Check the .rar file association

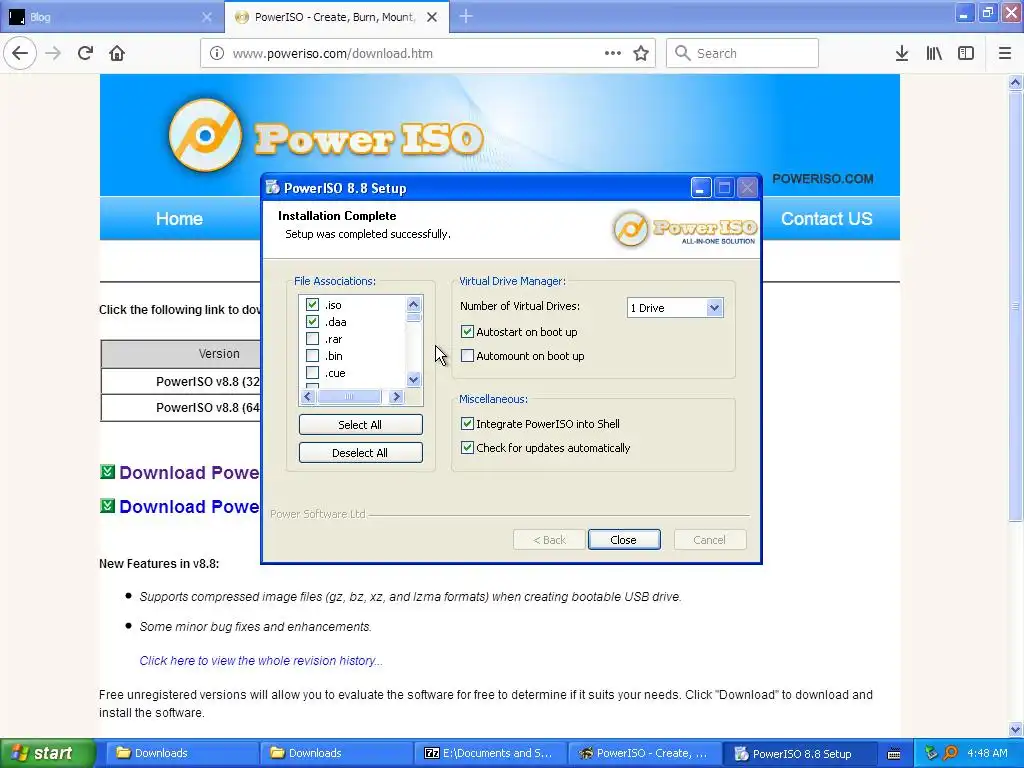pos(312,338)
